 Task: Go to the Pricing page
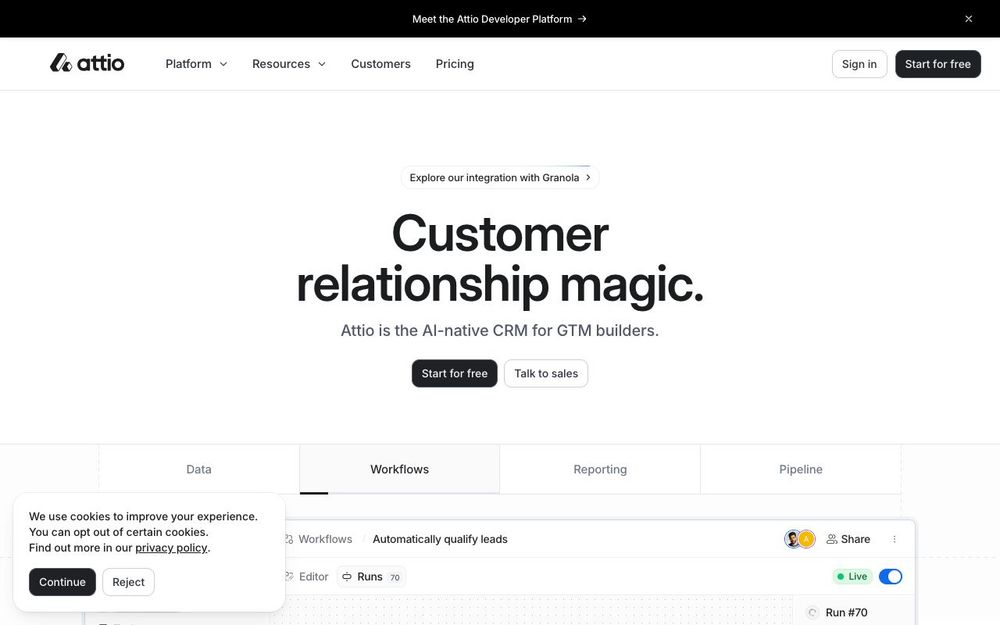[x=455, y=64]
